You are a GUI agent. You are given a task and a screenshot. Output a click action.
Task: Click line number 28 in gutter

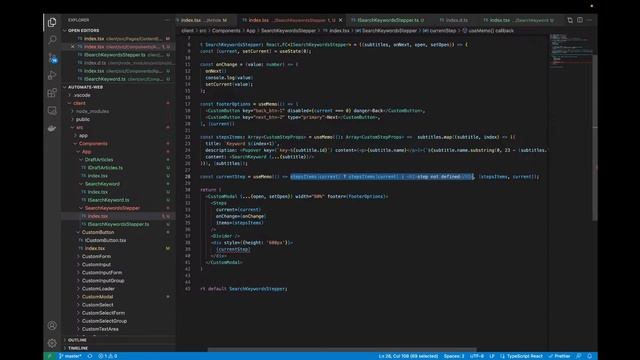[x=188, y=177]
